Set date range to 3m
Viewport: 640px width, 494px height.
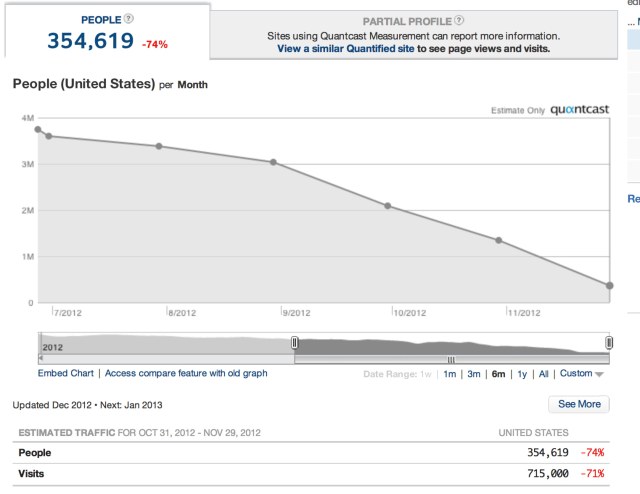[474, 374]
